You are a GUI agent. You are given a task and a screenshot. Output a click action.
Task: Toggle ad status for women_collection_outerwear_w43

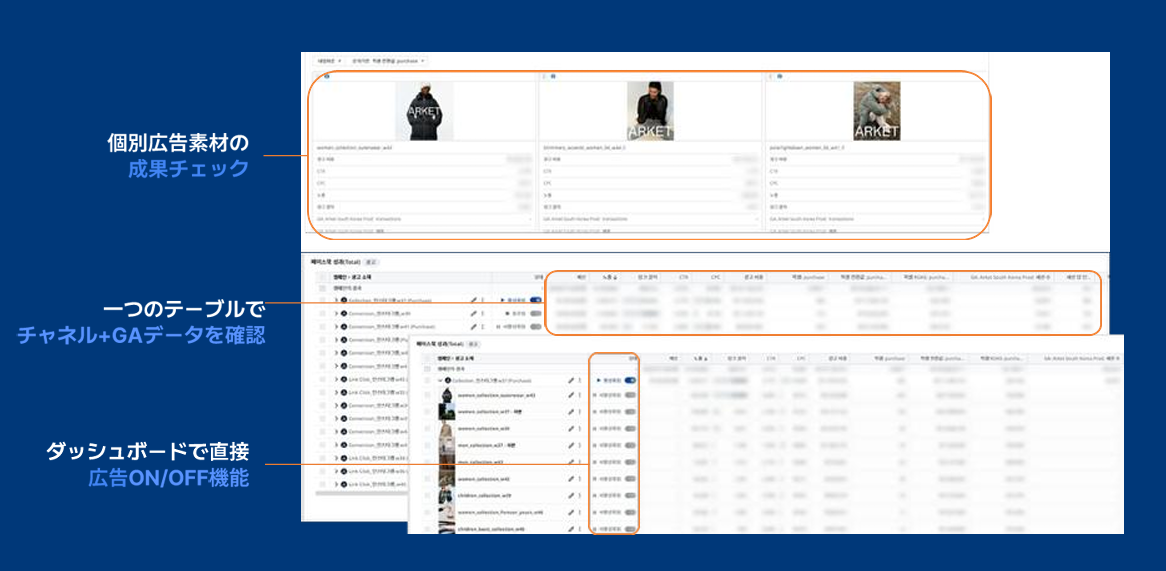(x=630, y=395)
